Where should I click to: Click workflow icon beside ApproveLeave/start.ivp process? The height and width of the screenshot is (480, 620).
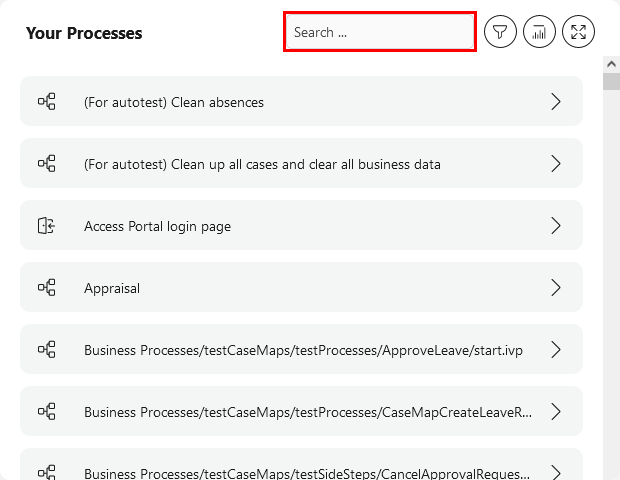[46, 350]
